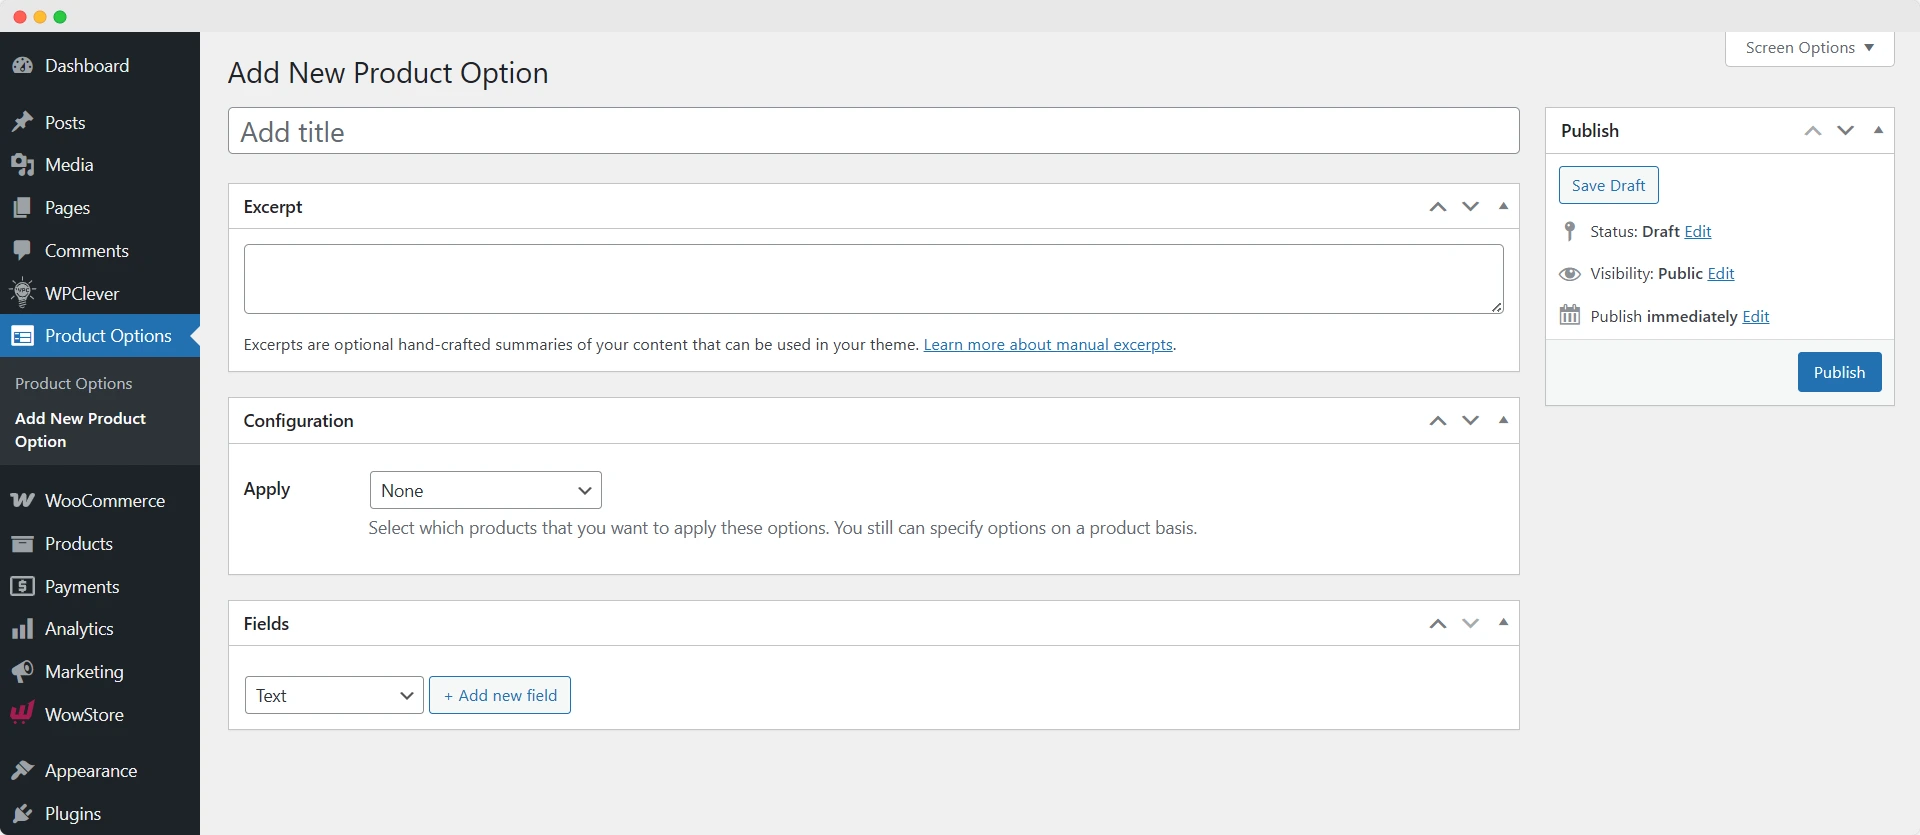Click the WowStore logo icon
This screenshot has width=1920, height=835.
point(22,713)
